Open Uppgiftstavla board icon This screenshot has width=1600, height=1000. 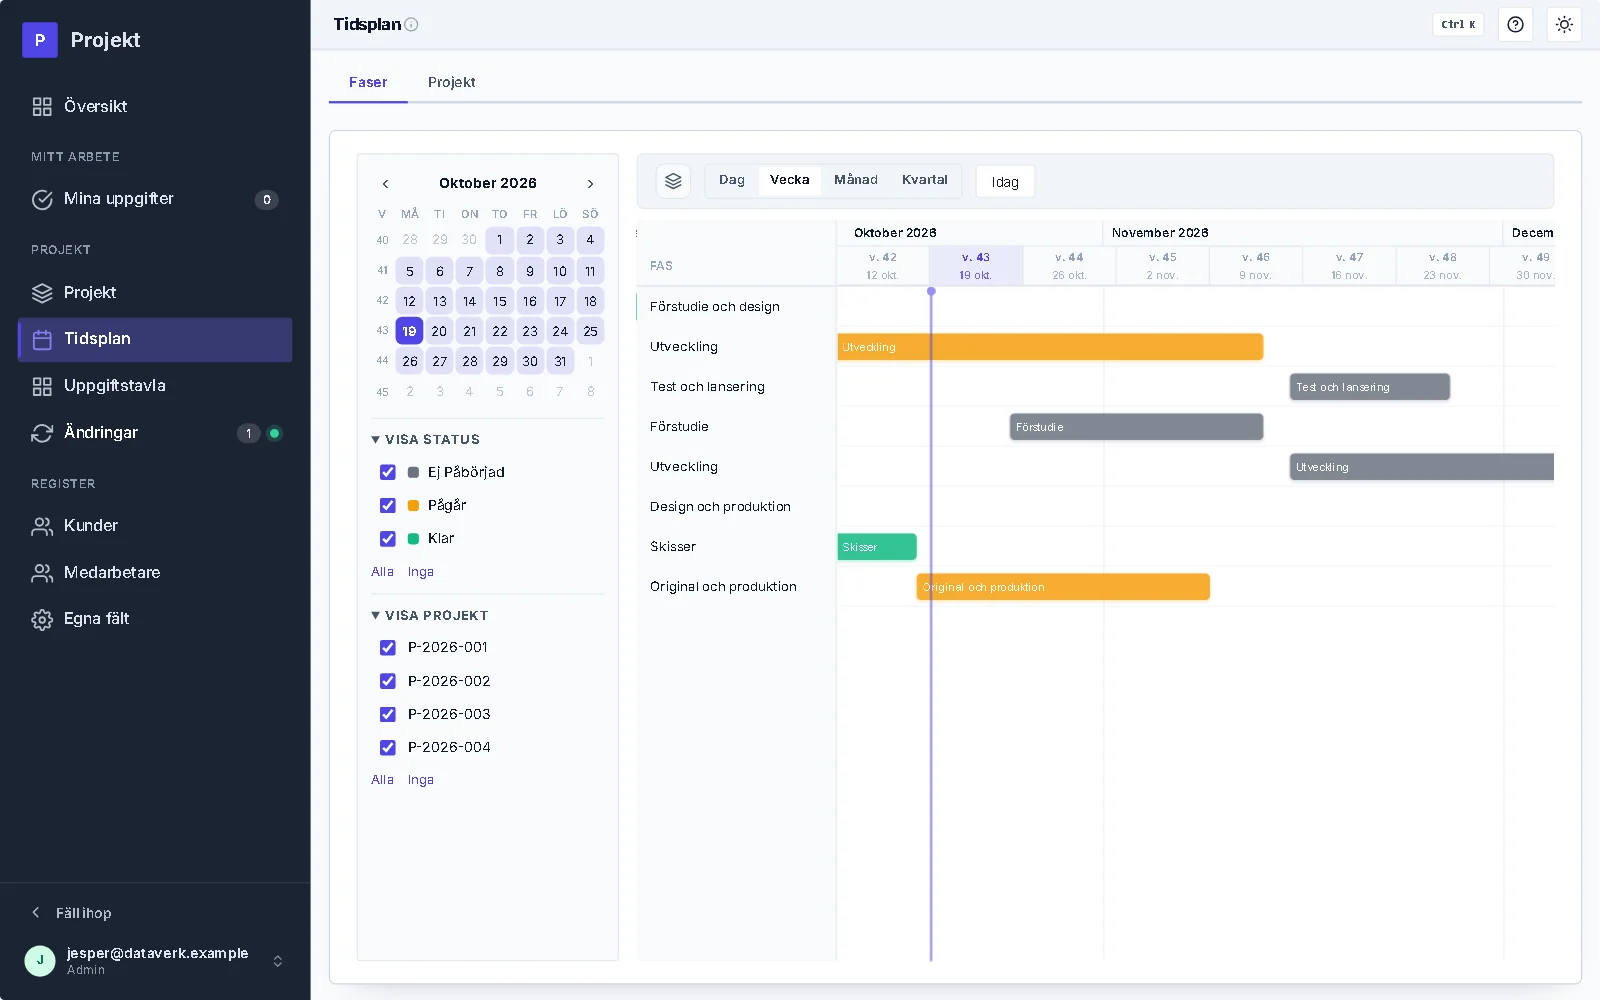(42, 386)
